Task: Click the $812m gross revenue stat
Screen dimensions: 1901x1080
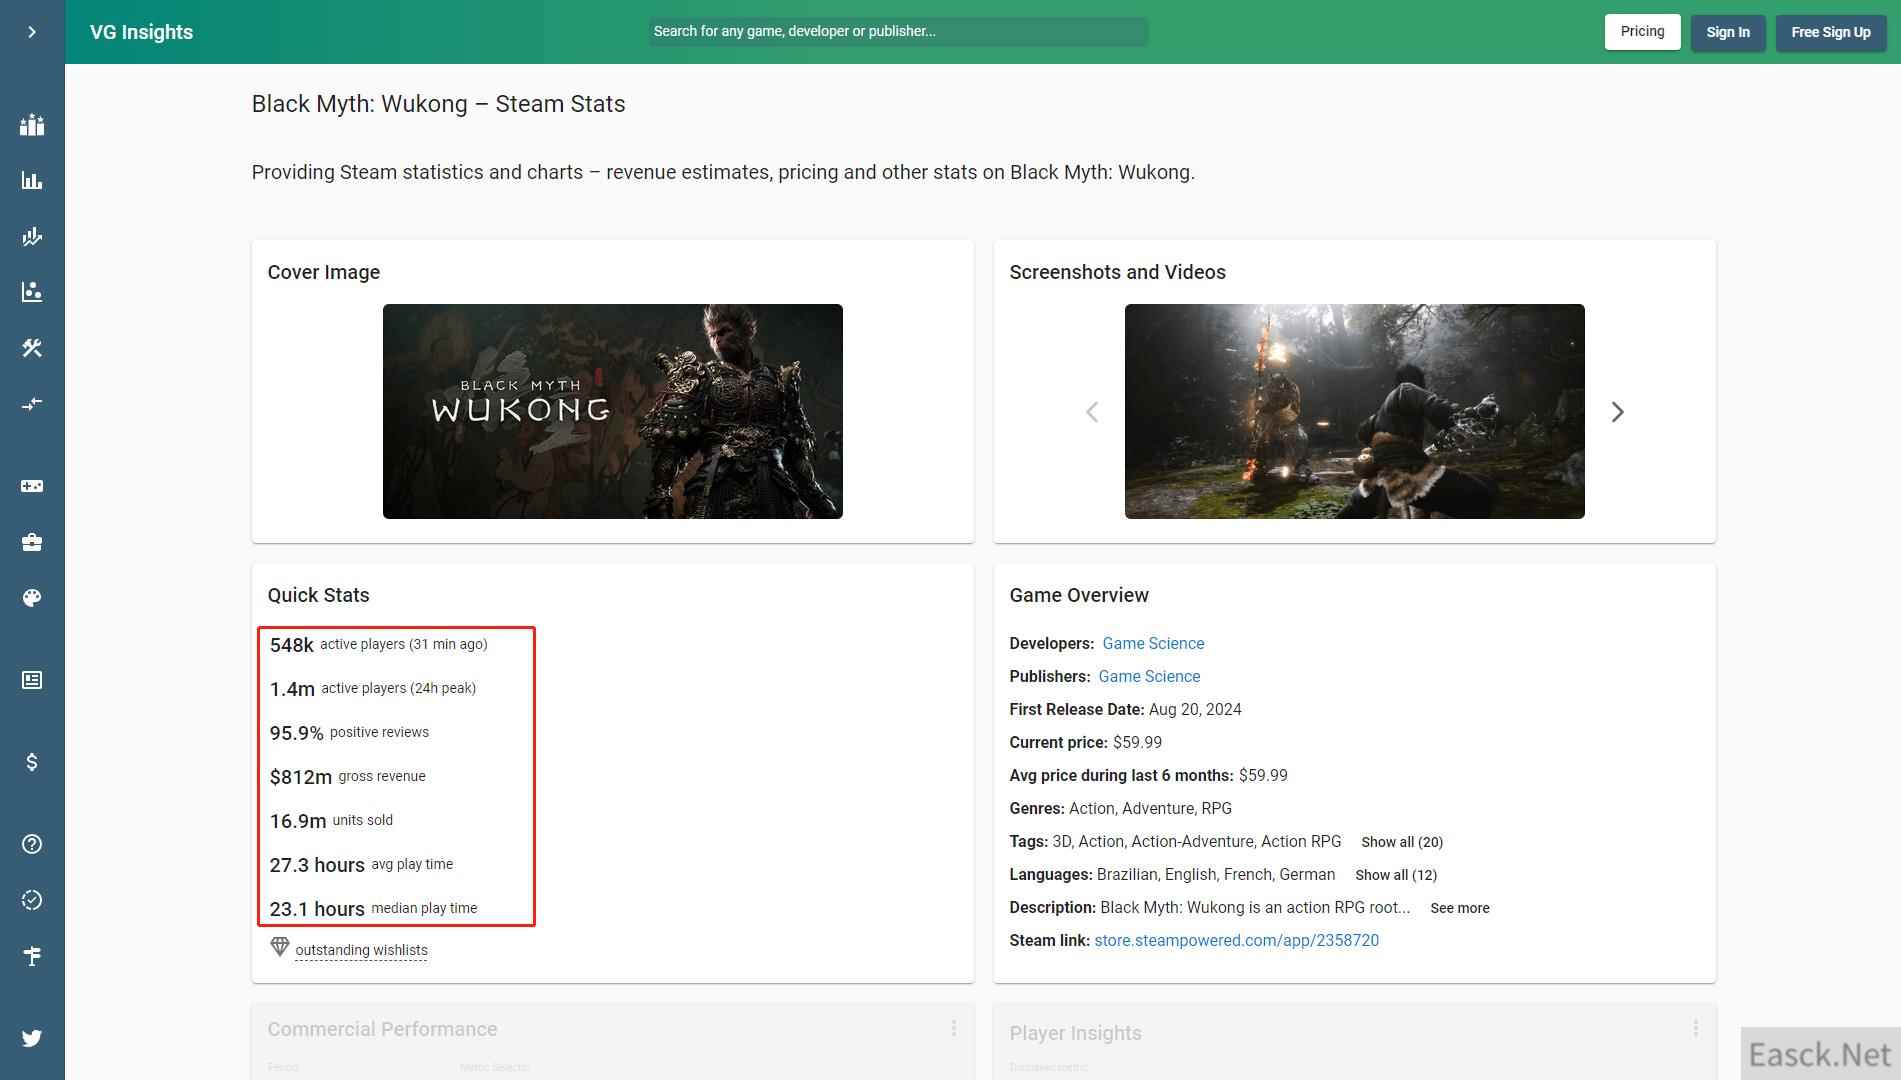Action: 347,777
